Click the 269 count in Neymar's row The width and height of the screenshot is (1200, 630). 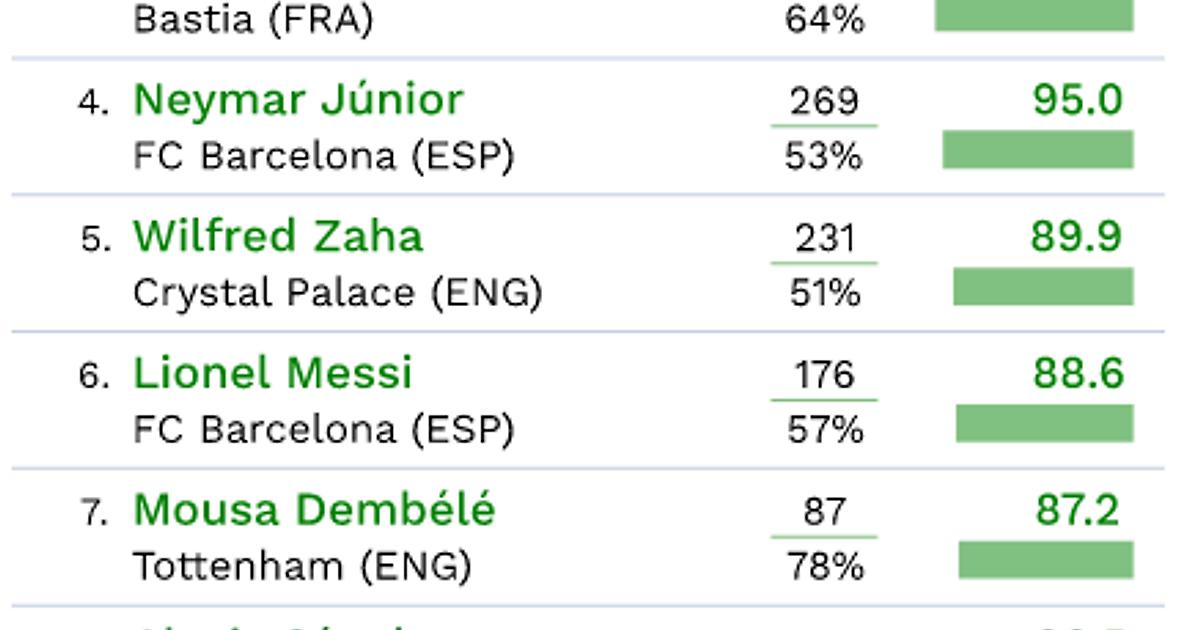(824, 102)
